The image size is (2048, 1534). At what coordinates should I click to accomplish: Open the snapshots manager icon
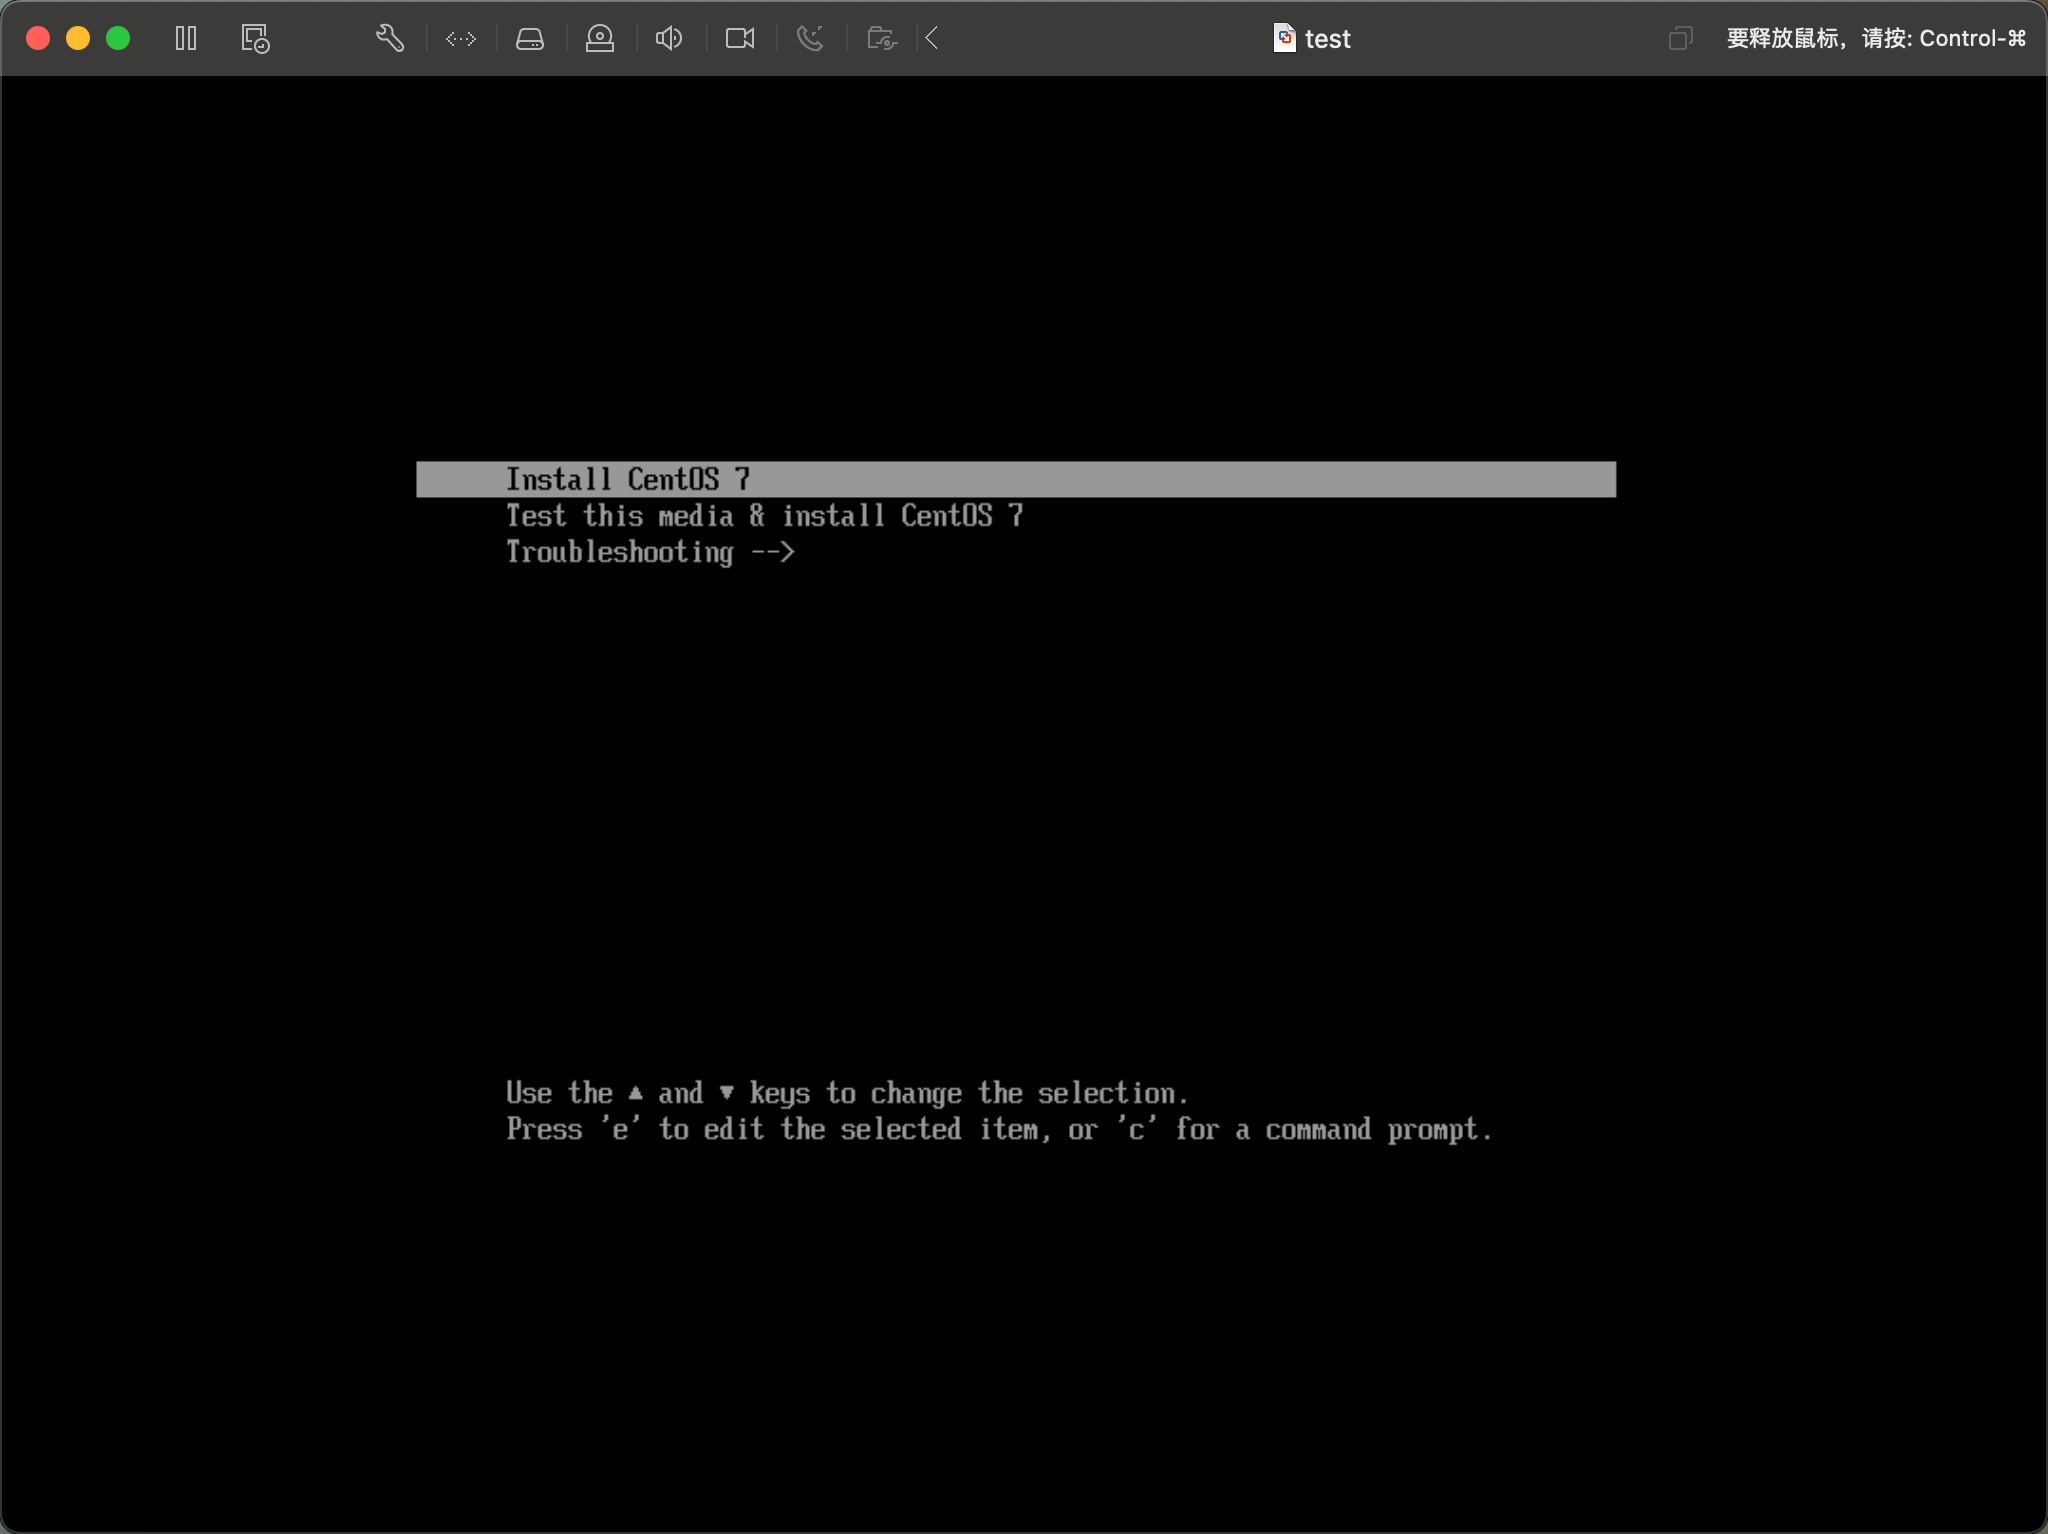point(255,39)
